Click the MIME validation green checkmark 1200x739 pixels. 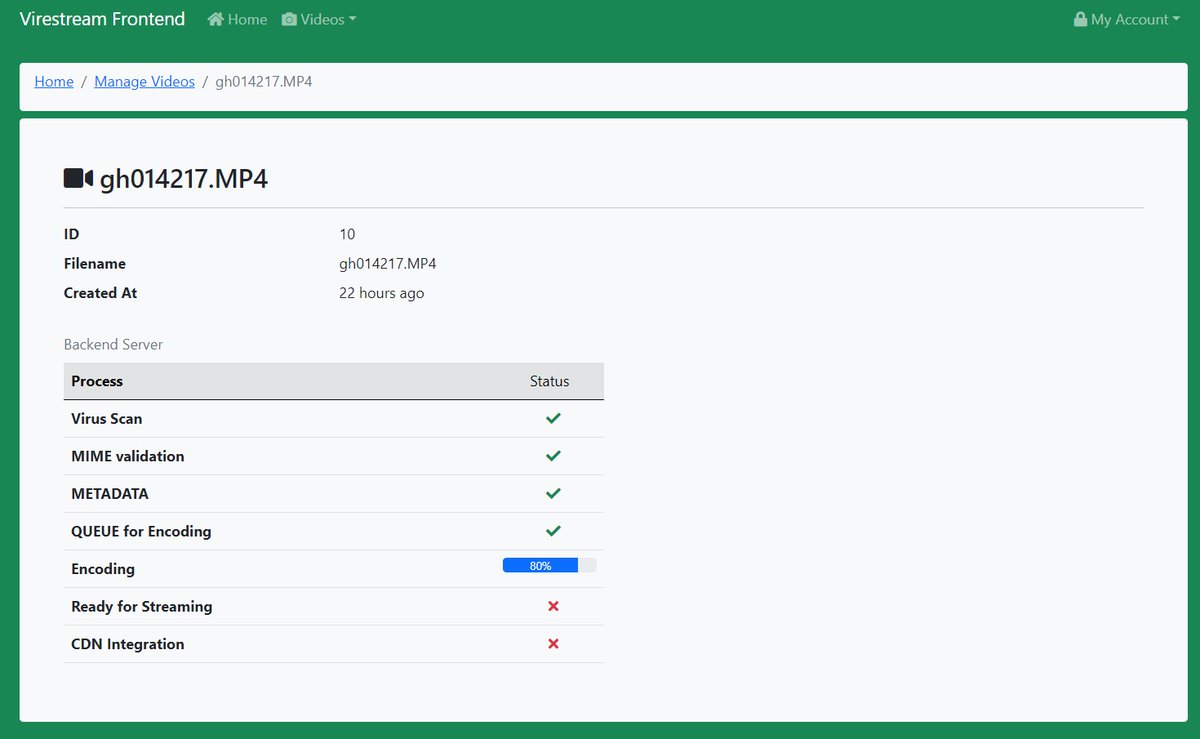[x=553, y=456]
